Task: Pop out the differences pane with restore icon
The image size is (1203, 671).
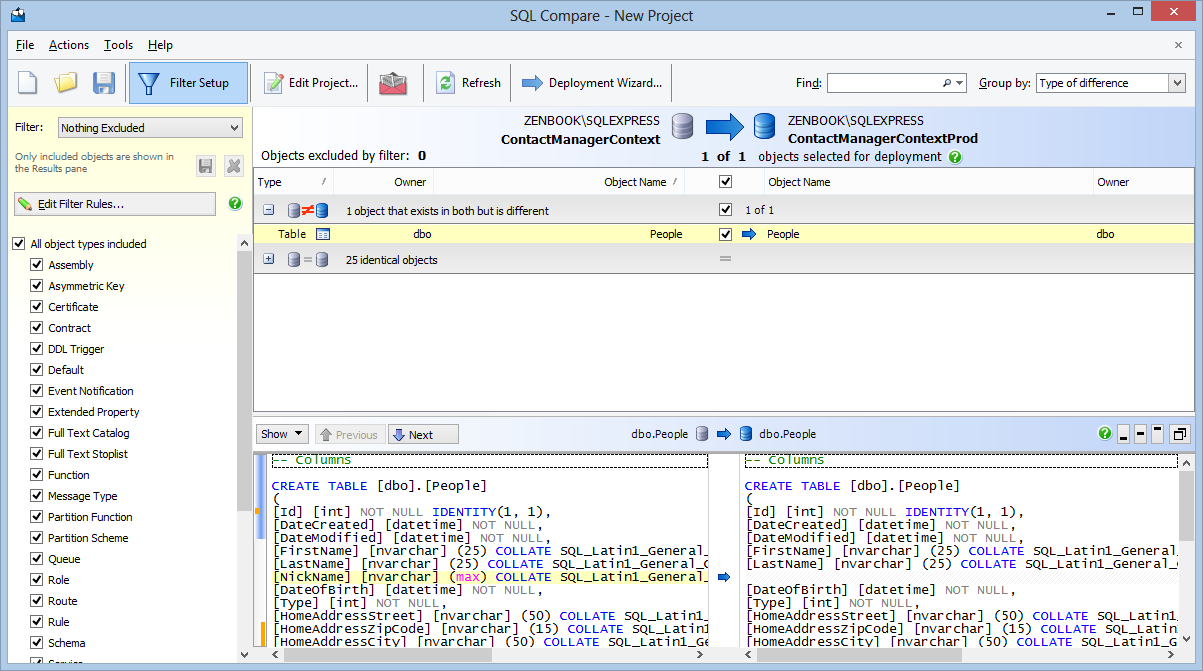Action: coord(1180,434)
